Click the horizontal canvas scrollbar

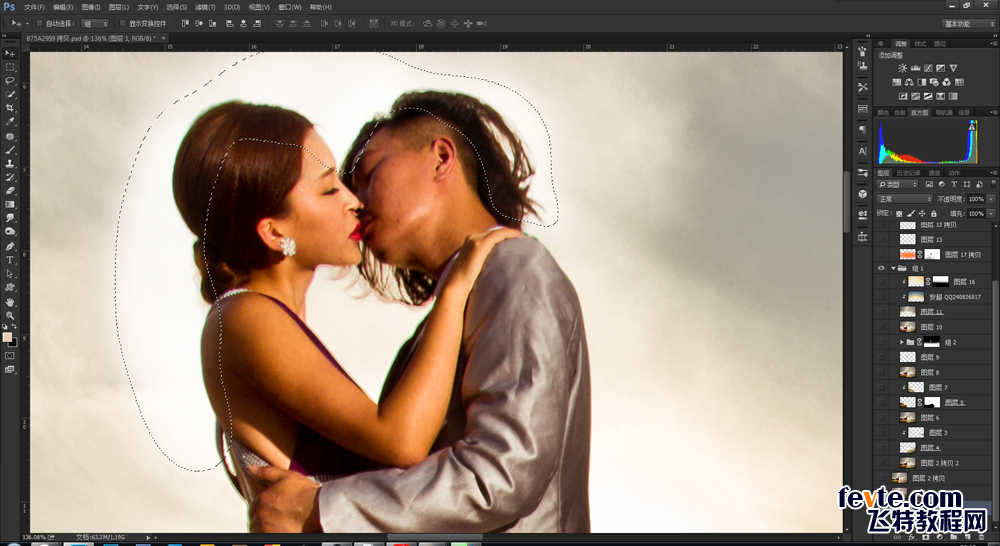point(434,537)
